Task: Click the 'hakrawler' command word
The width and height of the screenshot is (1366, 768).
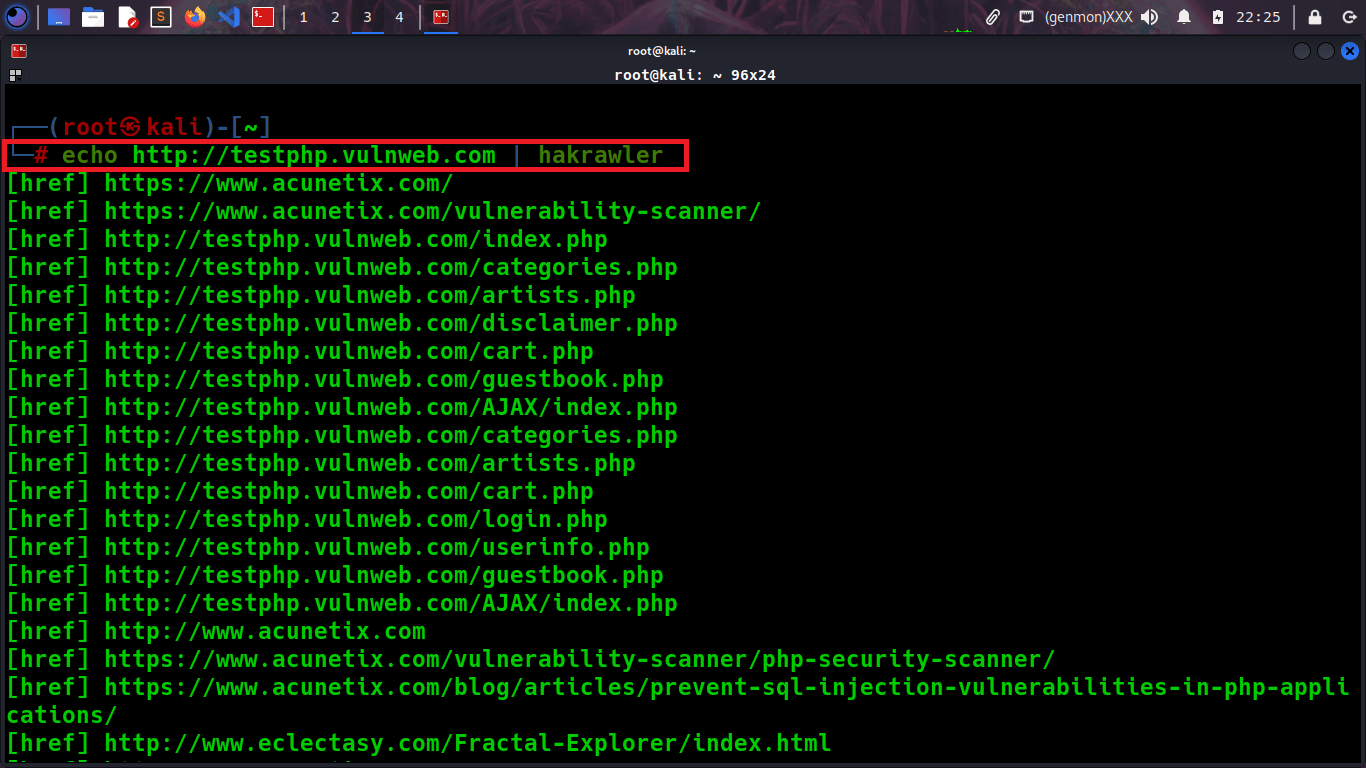Action: tap(601, 155)
